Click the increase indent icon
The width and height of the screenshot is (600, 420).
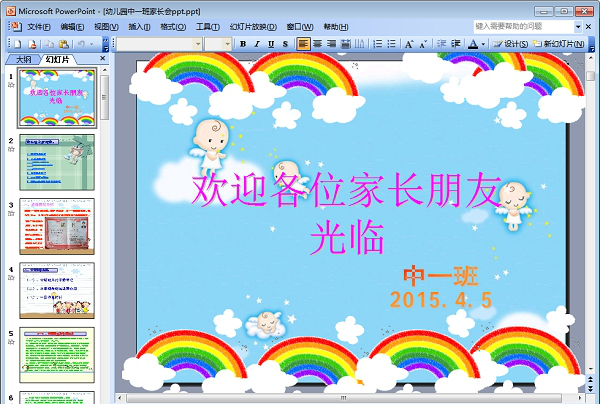coord(455,44)
